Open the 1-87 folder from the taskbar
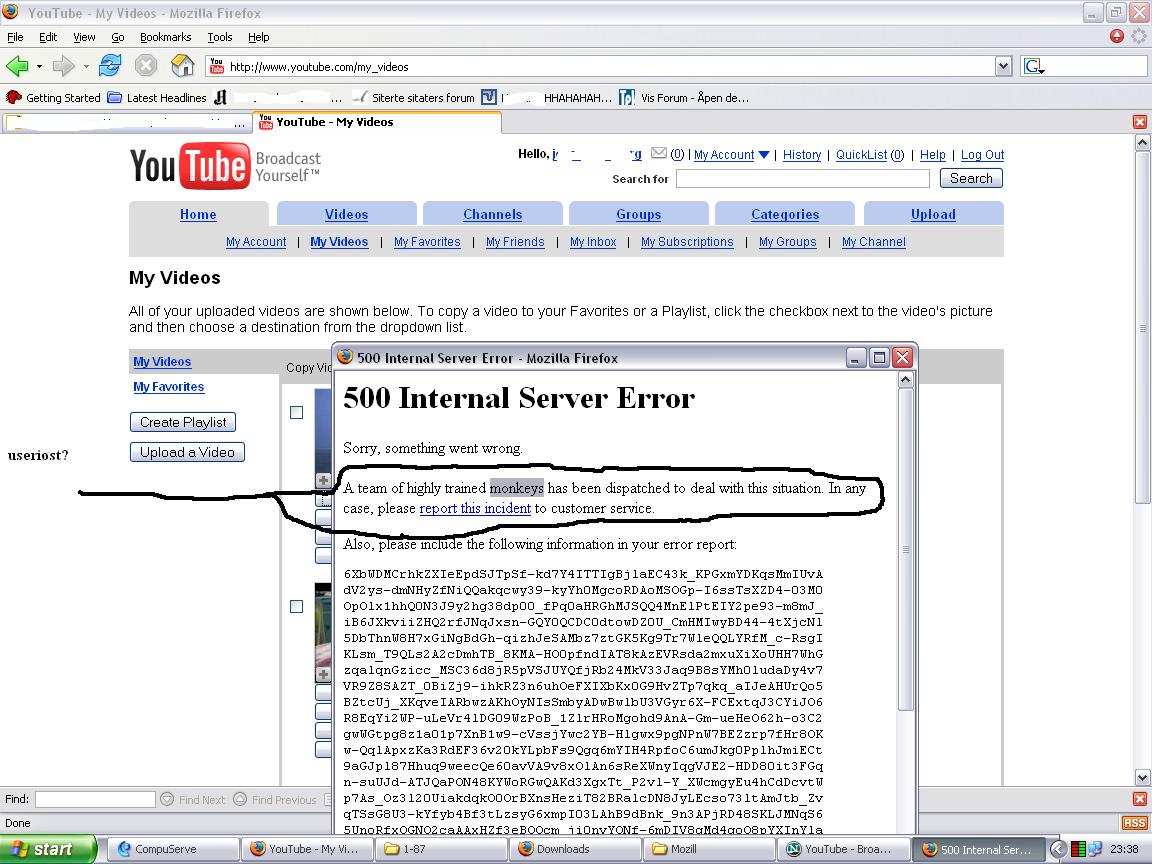The height and width of the screenshot is (864, 1152). (442, 849)
